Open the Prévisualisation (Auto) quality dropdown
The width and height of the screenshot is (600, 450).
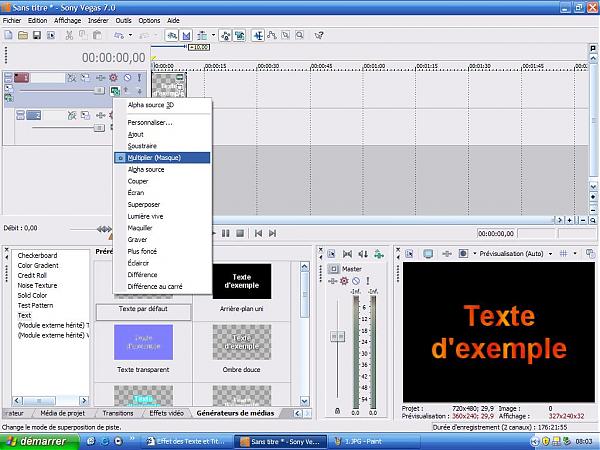pos(514,254)
